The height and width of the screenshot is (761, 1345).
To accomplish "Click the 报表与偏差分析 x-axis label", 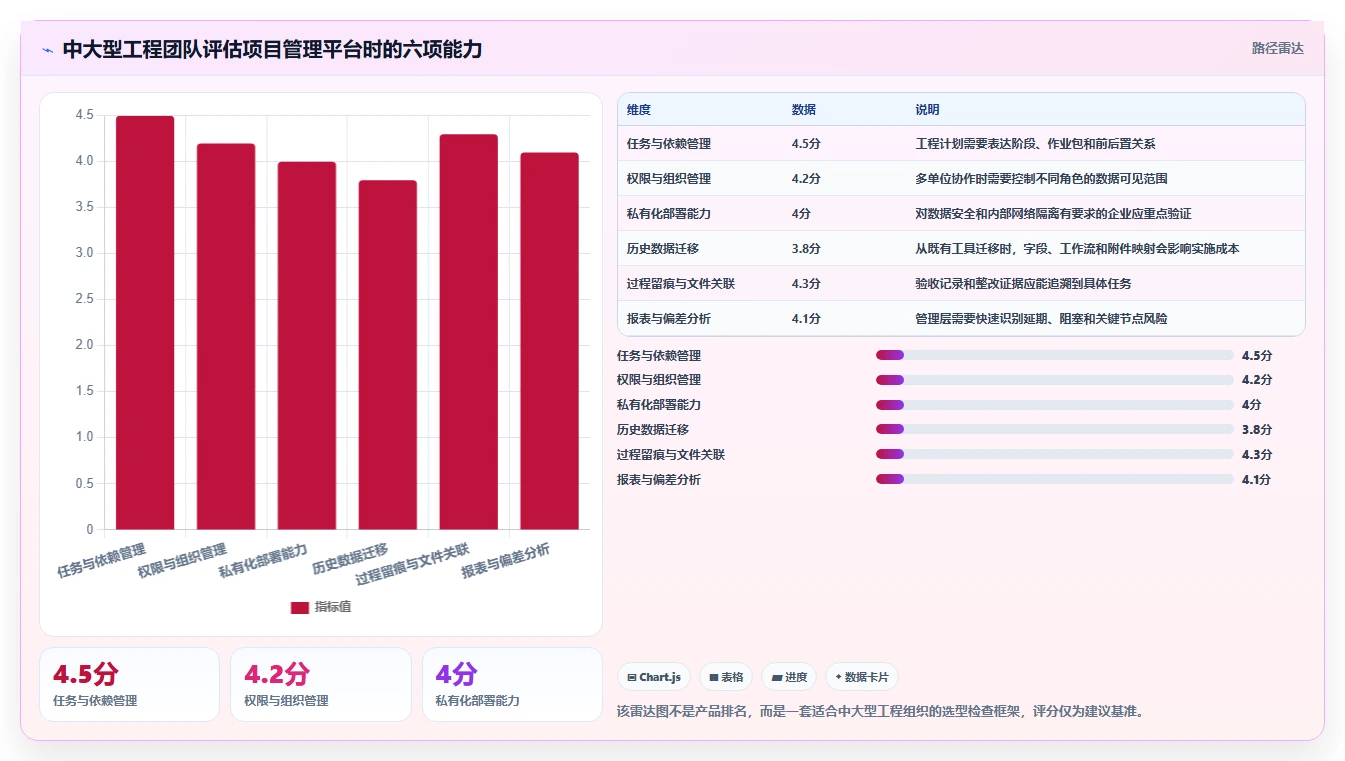I will [x=505, y=561].
